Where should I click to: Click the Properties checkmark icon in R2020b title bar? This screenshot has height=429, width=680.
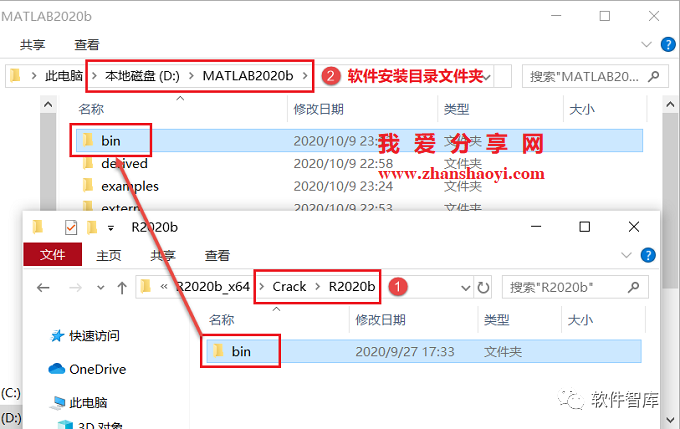71,227
